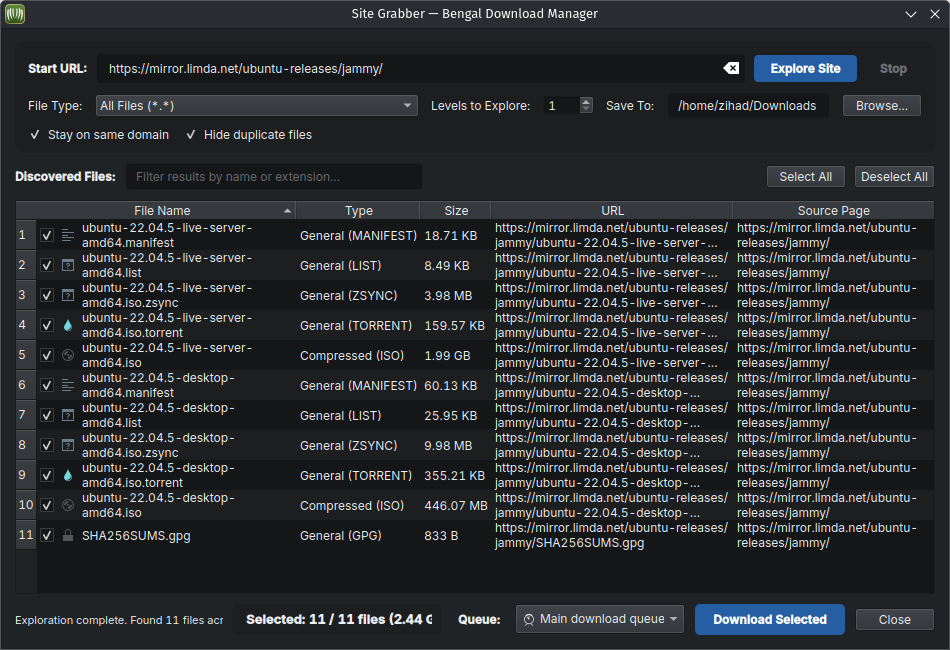Click the unknown file icon for live-server amd64.list
The width and height of the screenshot is (950, 650).
tap(68, 265)
